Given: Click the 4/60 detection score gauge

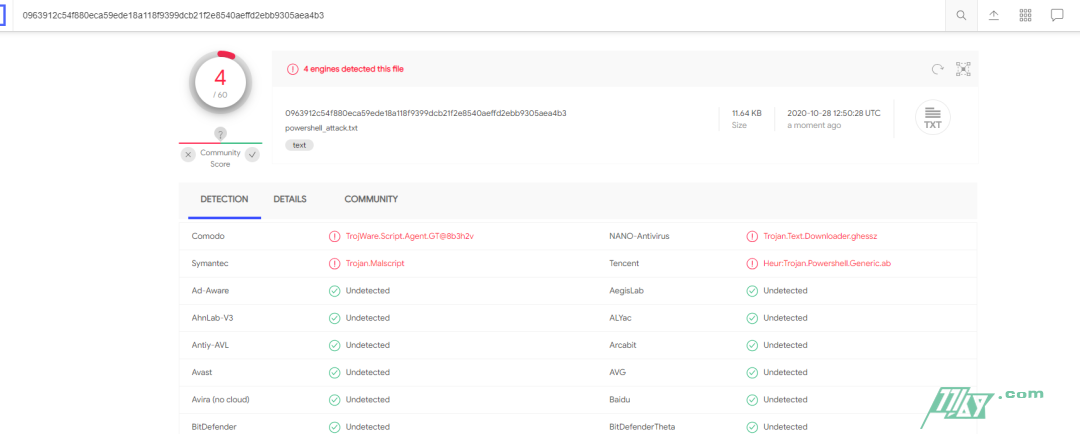Looking at the screenshot, I should [x=220, y=83].
